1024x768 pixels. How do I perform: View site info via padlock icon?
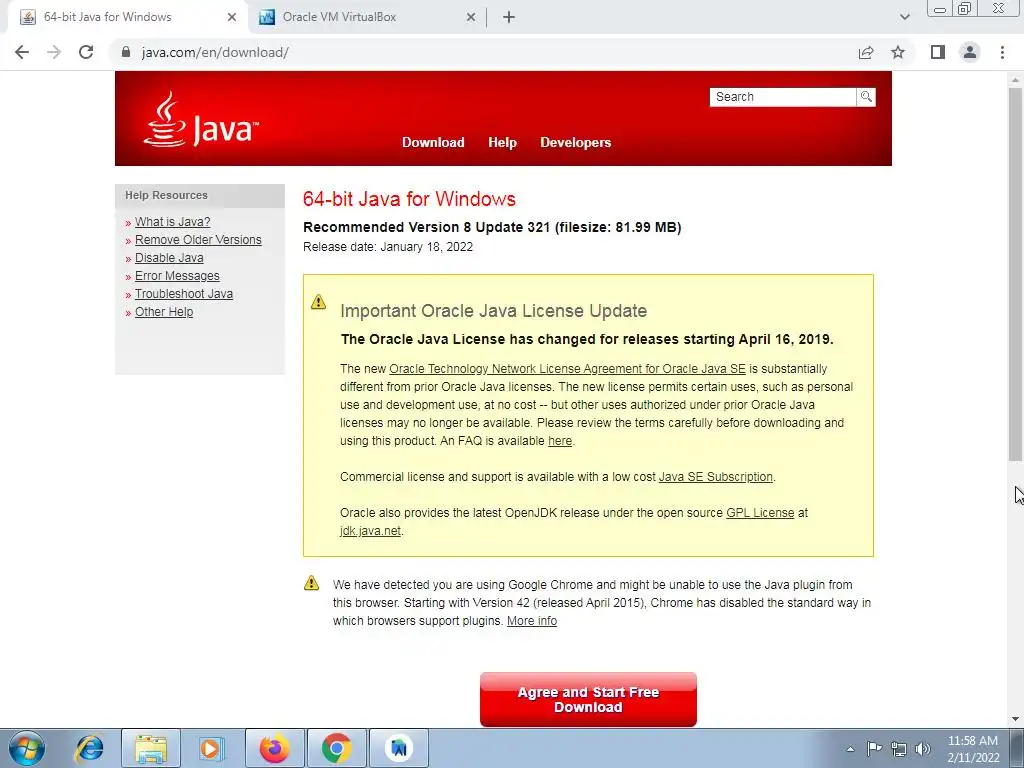pos(127,52)
